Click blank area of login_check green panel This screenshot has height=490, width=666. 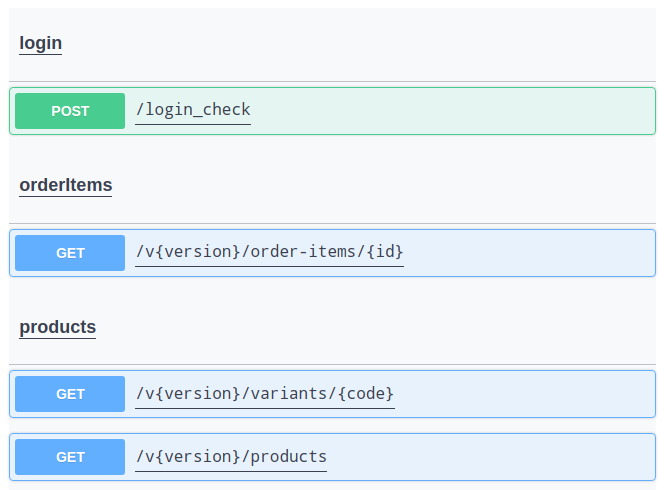[450, 111]
